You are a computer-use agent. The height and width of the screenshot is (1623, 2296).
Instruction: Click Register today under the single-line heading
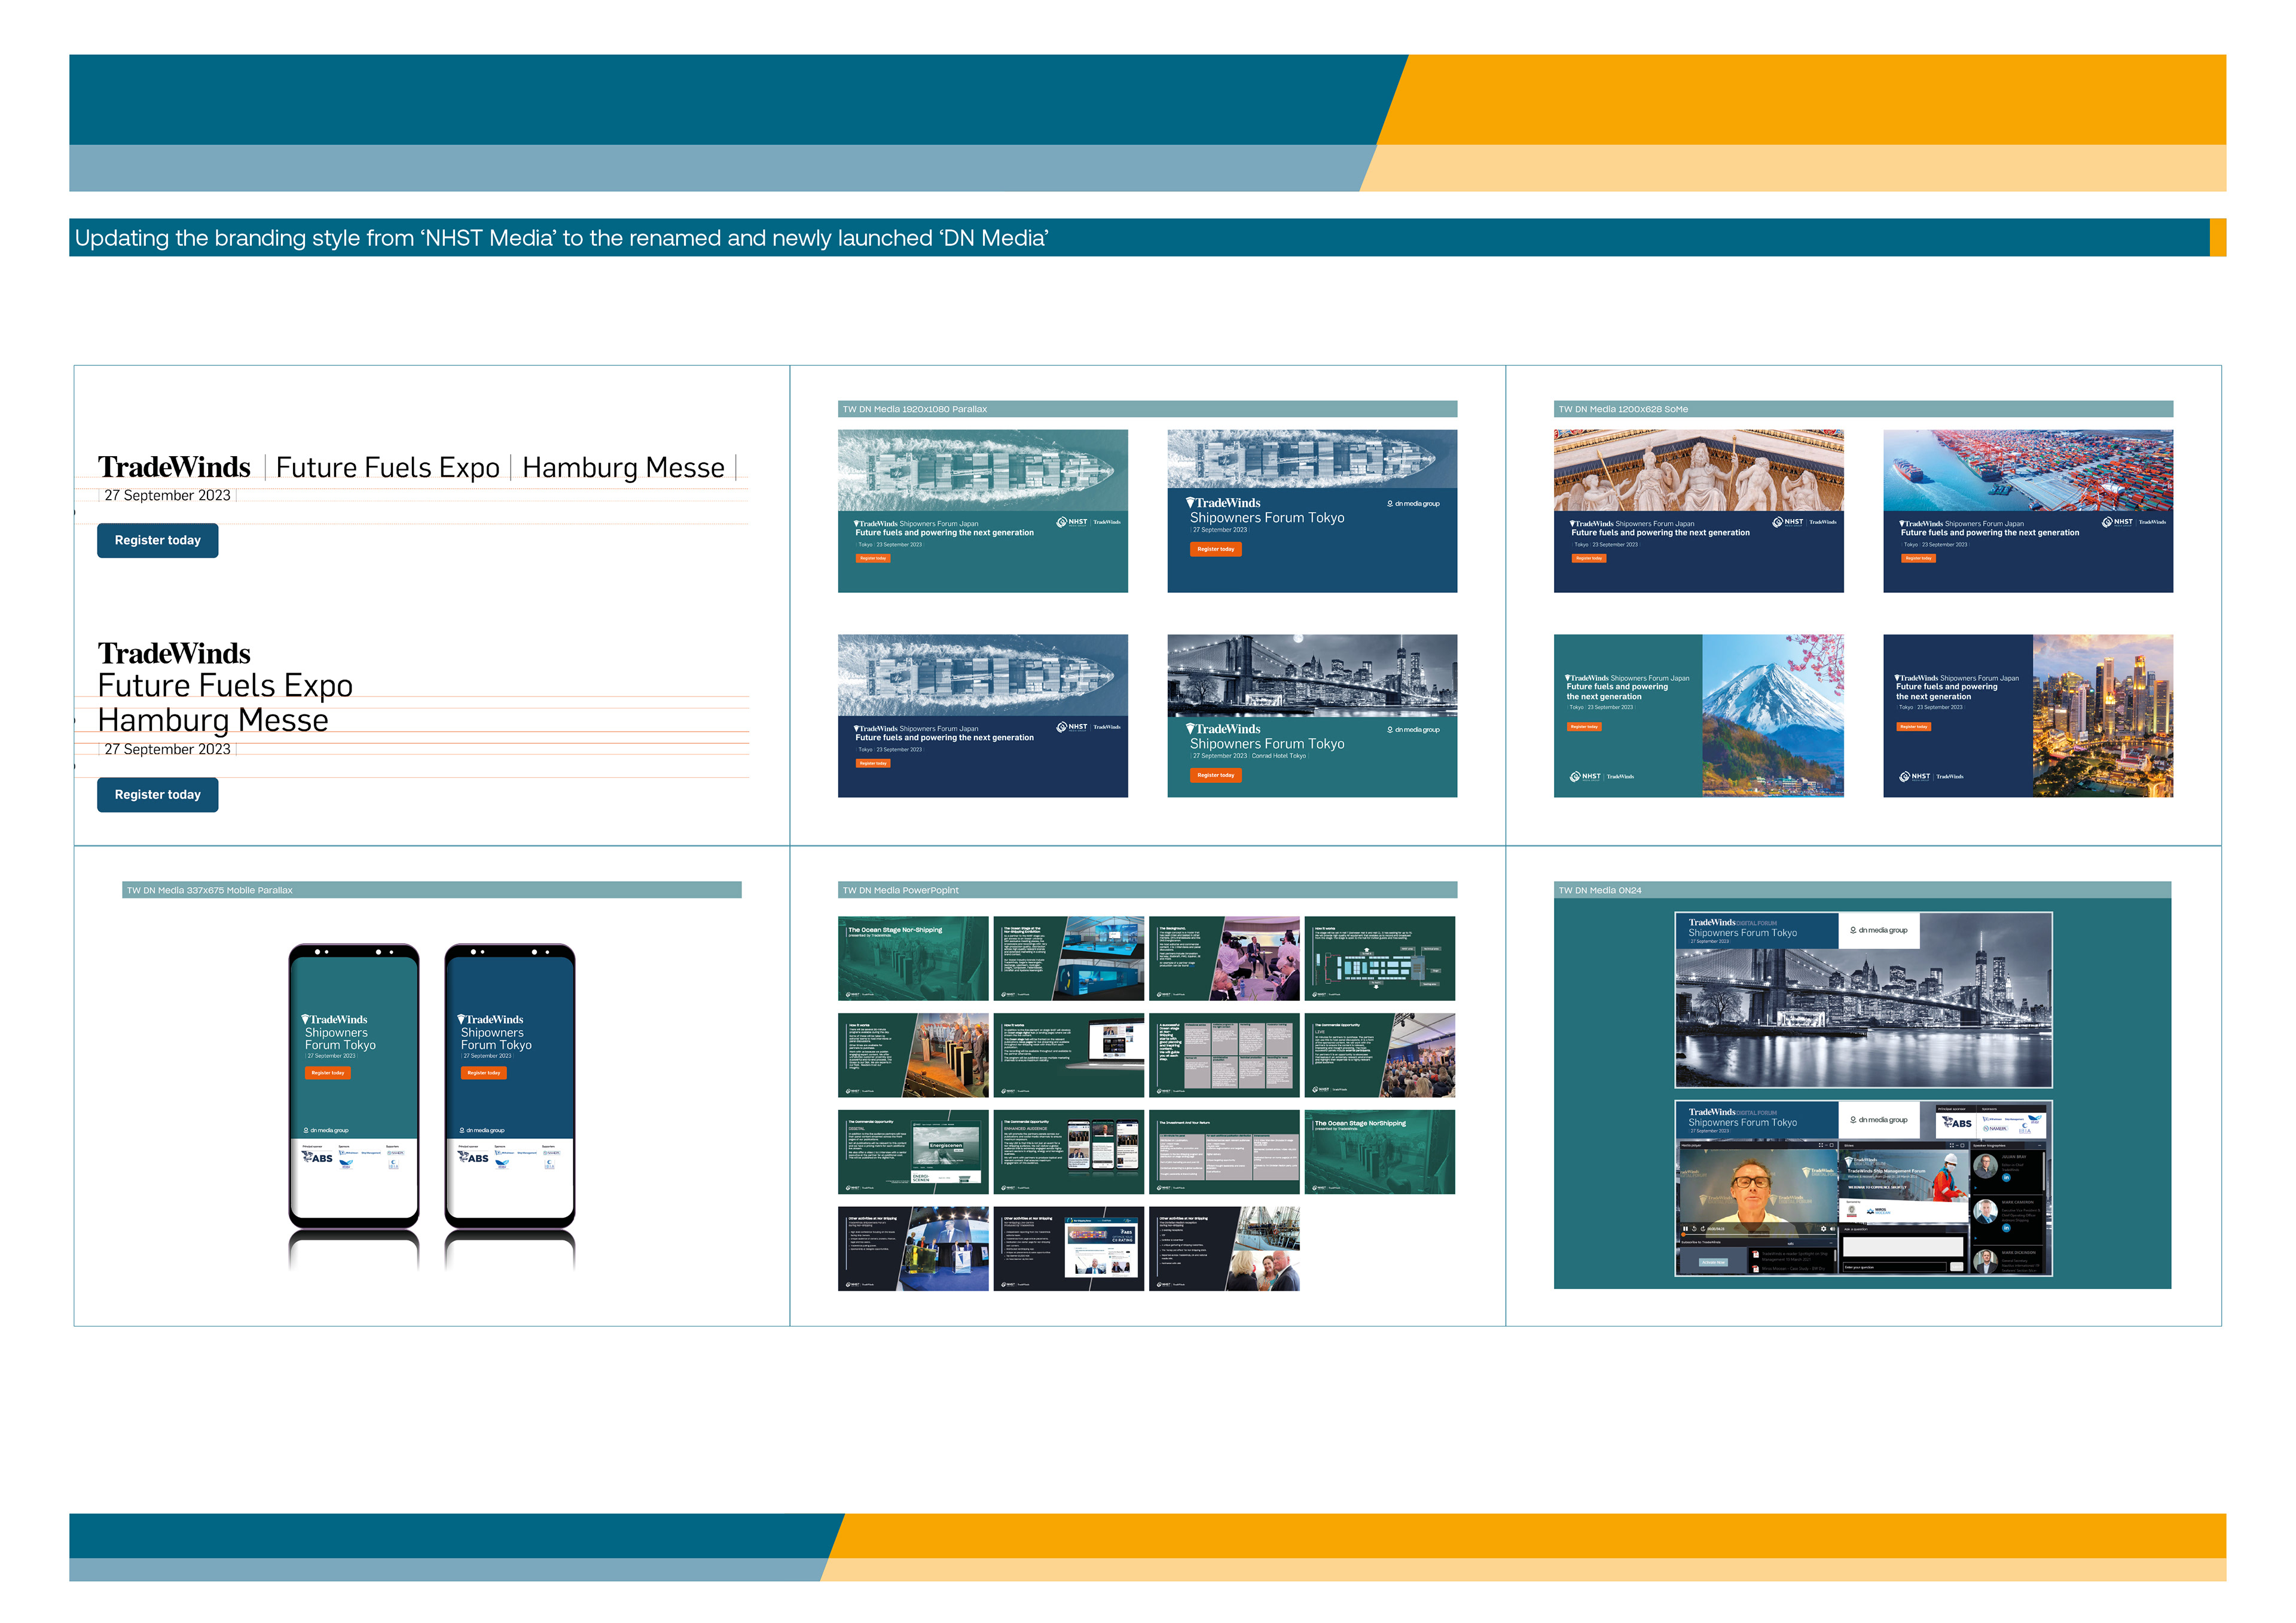[x=158, y=540]
